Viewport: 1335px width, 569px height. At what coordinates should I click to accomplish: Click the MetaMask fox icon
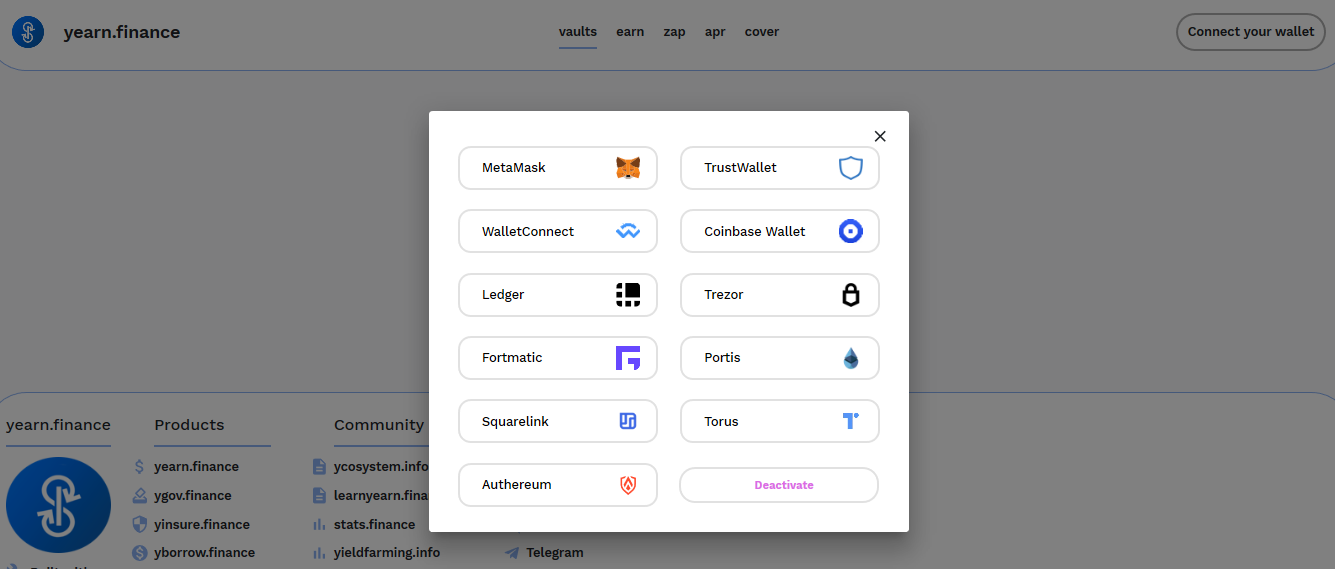point(627,168)
